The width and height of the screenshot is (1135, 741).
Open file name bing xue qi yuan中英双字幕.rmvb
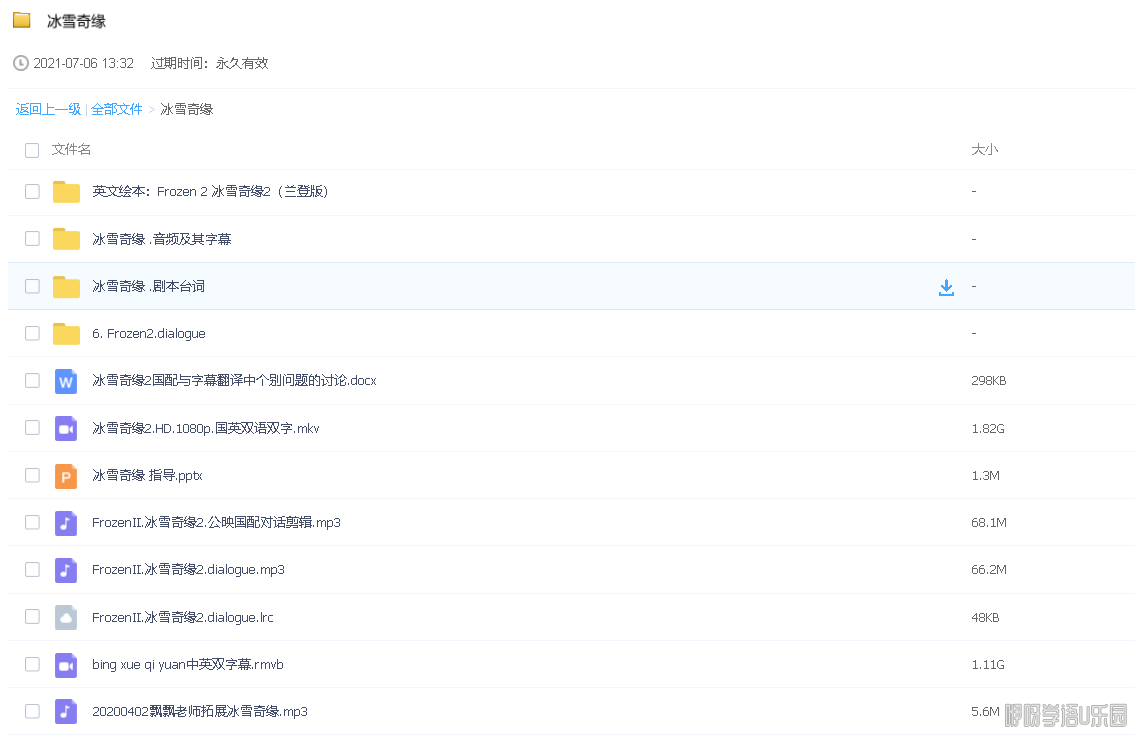(188, 665)
